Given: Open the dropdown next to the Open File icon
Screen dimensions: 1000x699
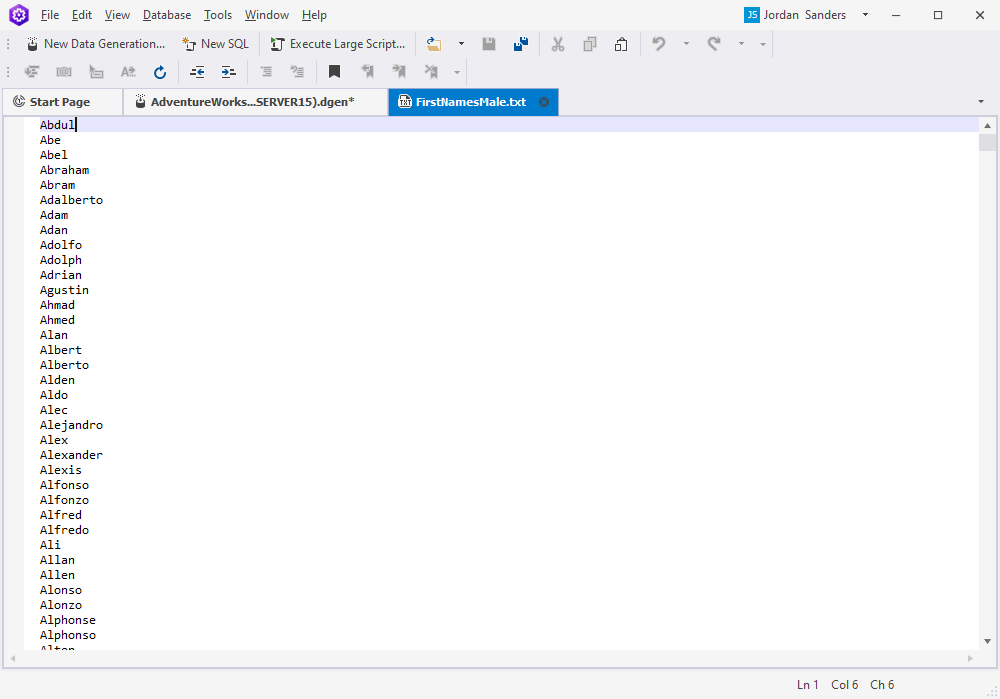Looking at the screenshot, I should [461, 44].
